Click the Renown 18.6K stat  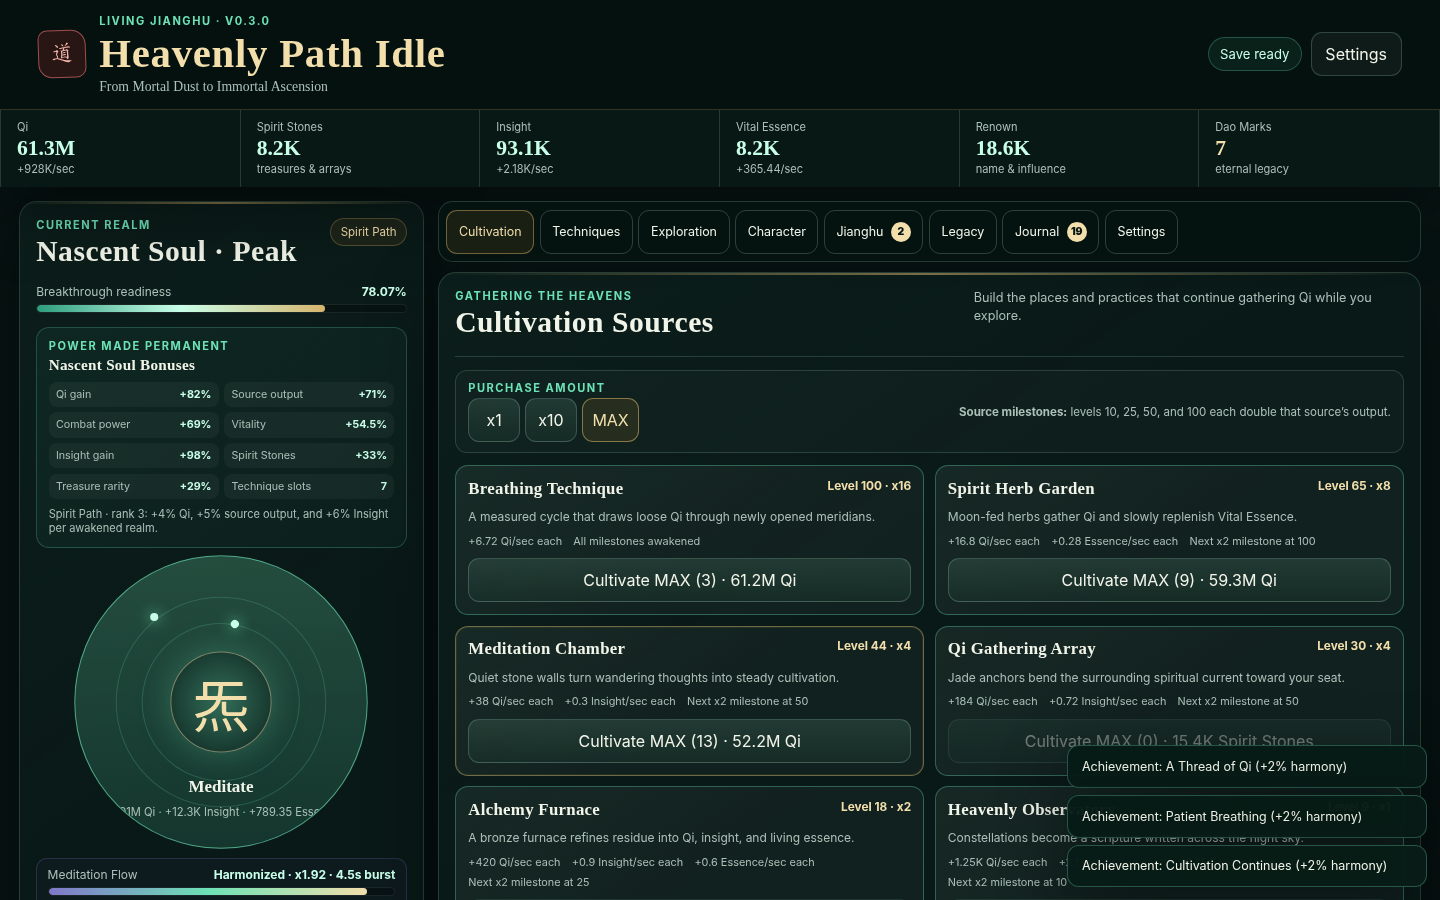point(1079,148)
